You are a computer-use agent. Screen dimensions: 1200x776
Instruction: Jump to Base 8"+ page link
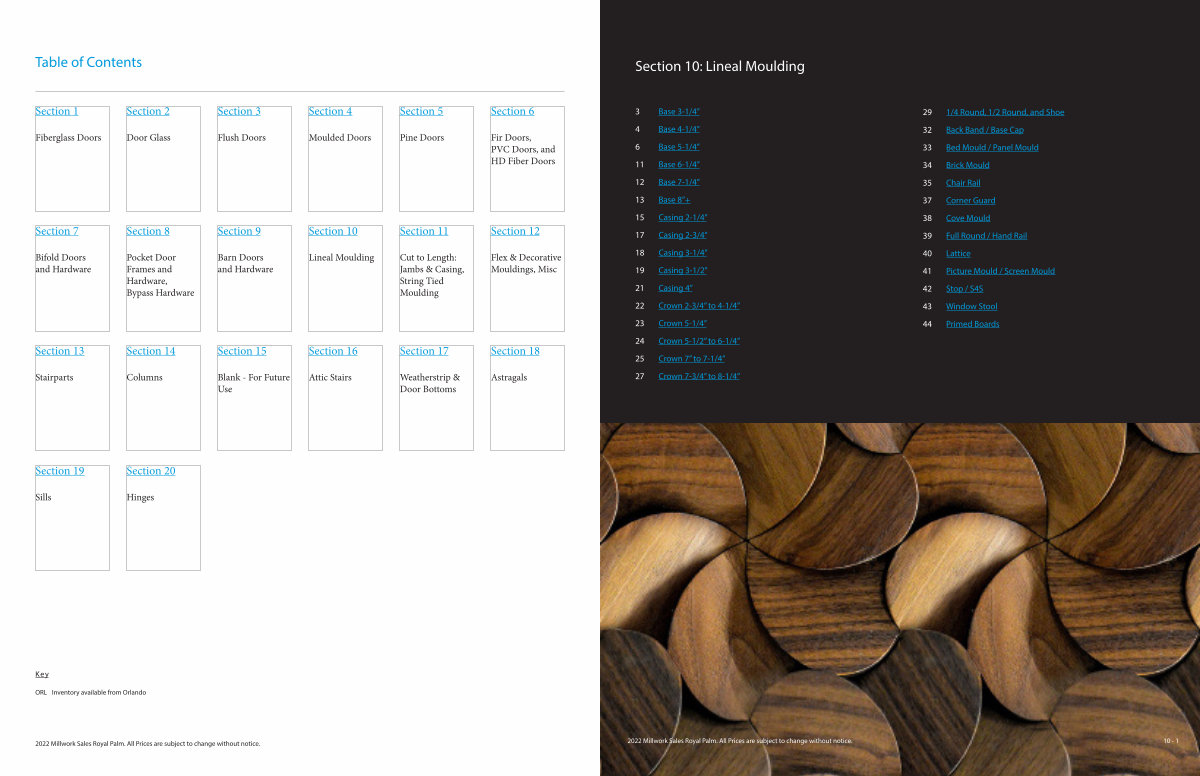[674, 200]
